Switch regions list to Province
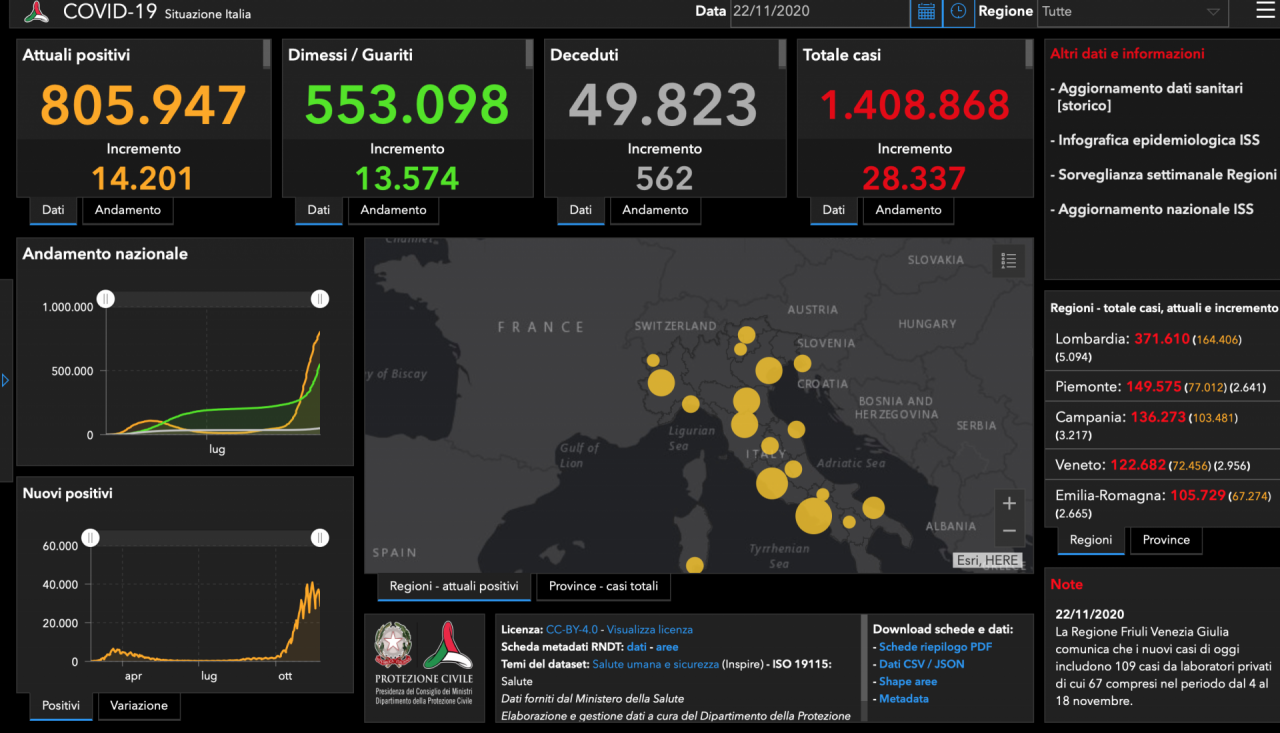The height and width of the screenshot is (733, 1280). (x=1166, y=540)
